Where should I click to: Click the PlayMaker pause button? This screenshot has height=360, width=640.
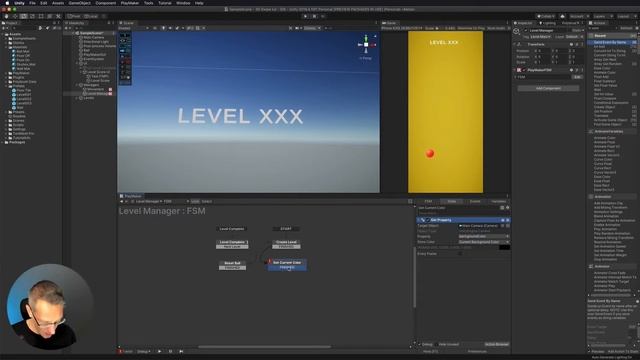click(x=170, y=351)
